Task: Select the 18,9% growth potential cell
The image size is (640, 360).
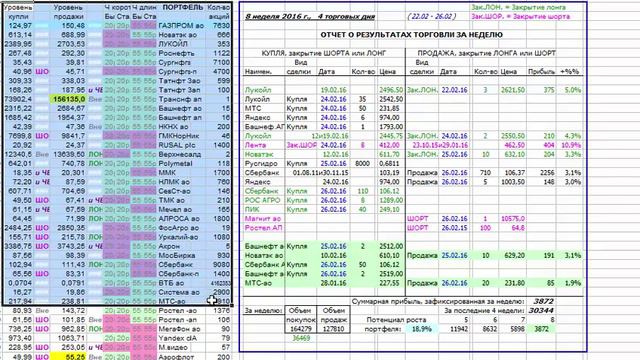Action: (422, 329)
